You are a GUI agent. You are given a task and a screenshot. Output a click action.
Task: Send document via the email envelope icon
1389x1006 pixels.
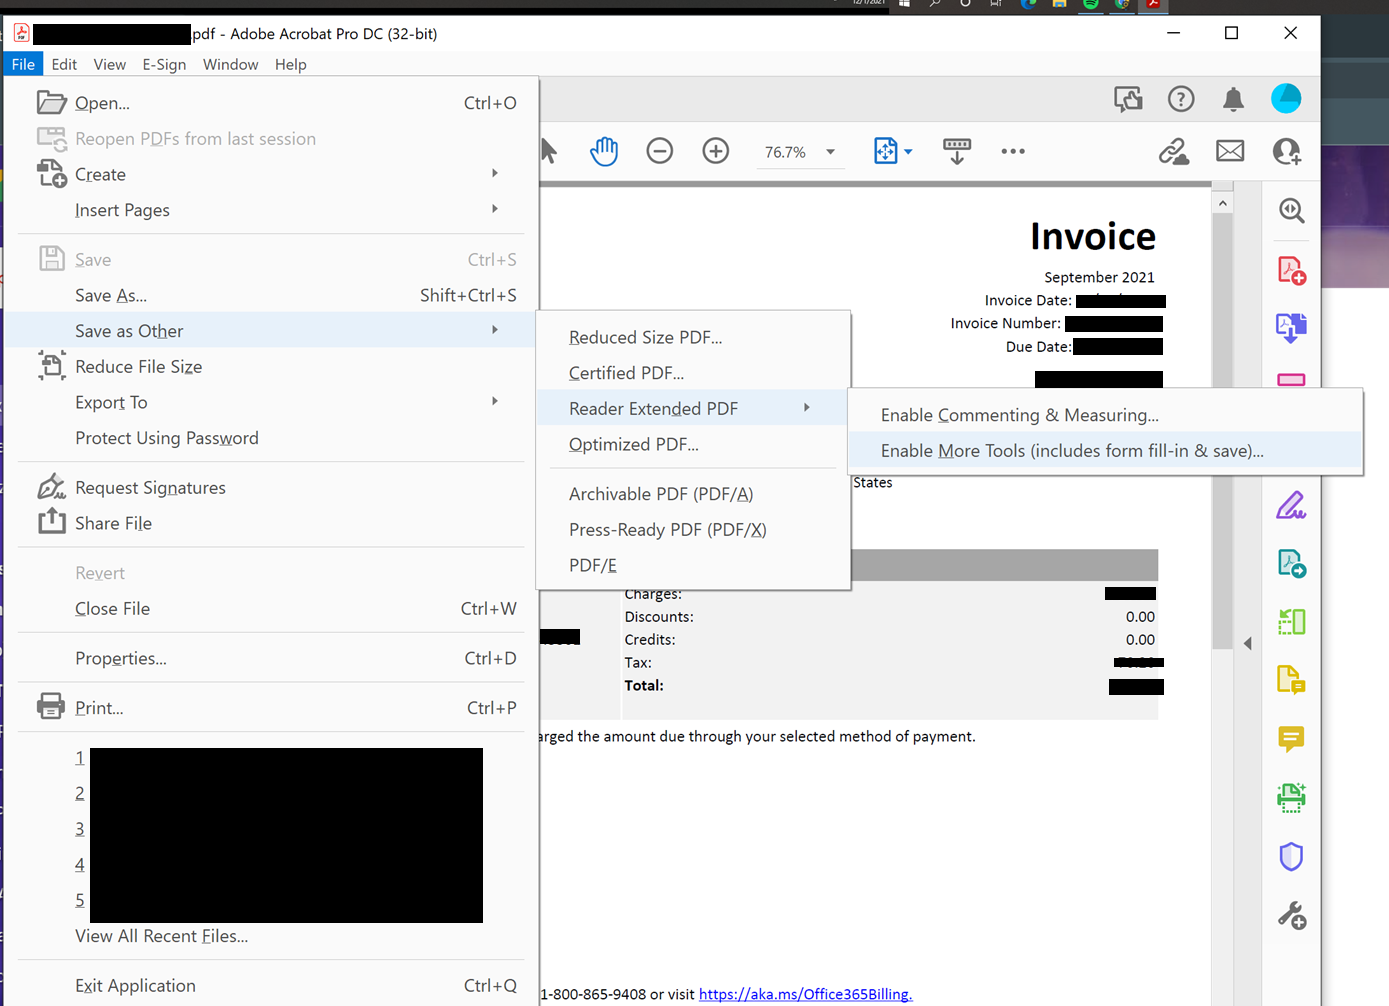(1229, 151)
